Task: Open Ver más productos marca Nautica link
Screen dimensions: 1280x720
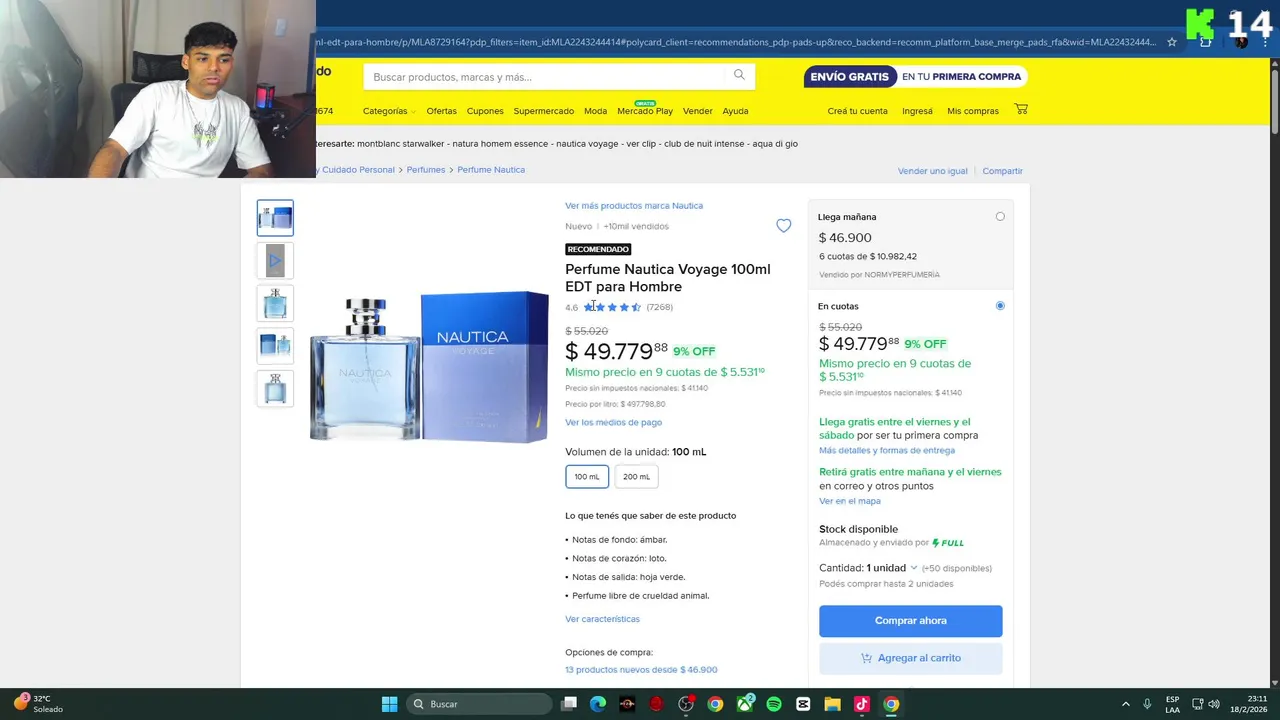Action: [x=634, y=206]
